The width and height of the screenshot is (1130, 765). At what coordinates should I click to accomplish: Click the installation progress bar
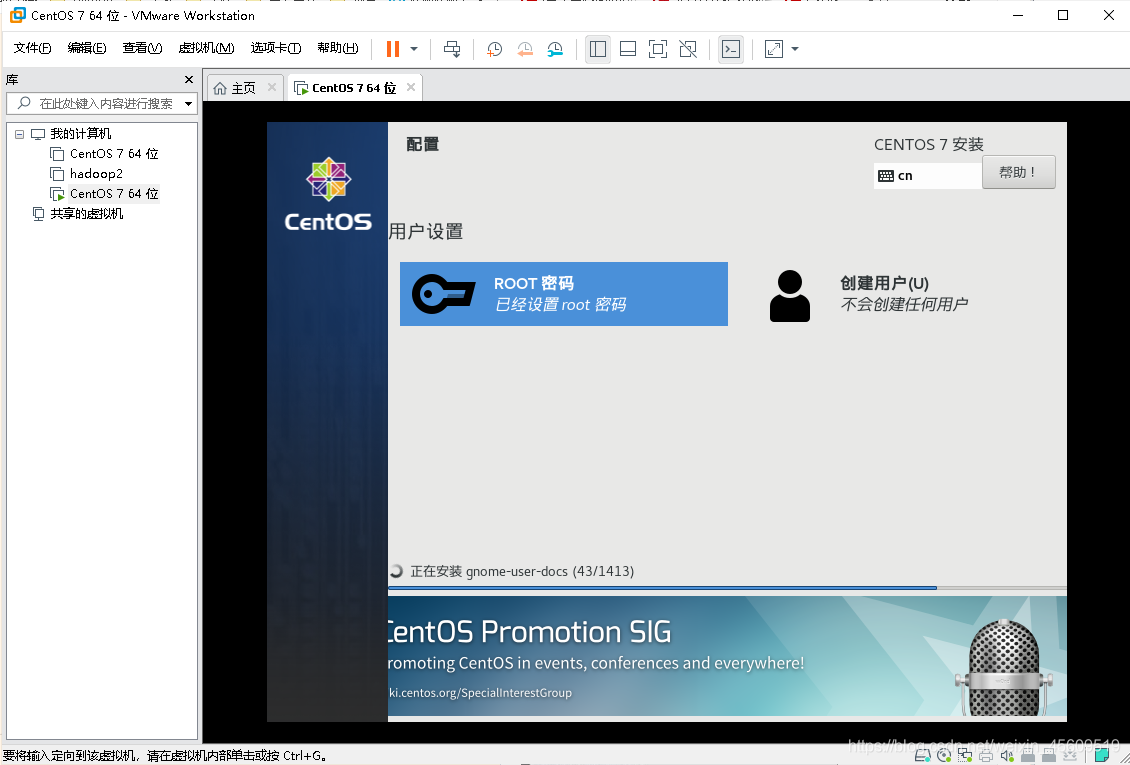727,588
